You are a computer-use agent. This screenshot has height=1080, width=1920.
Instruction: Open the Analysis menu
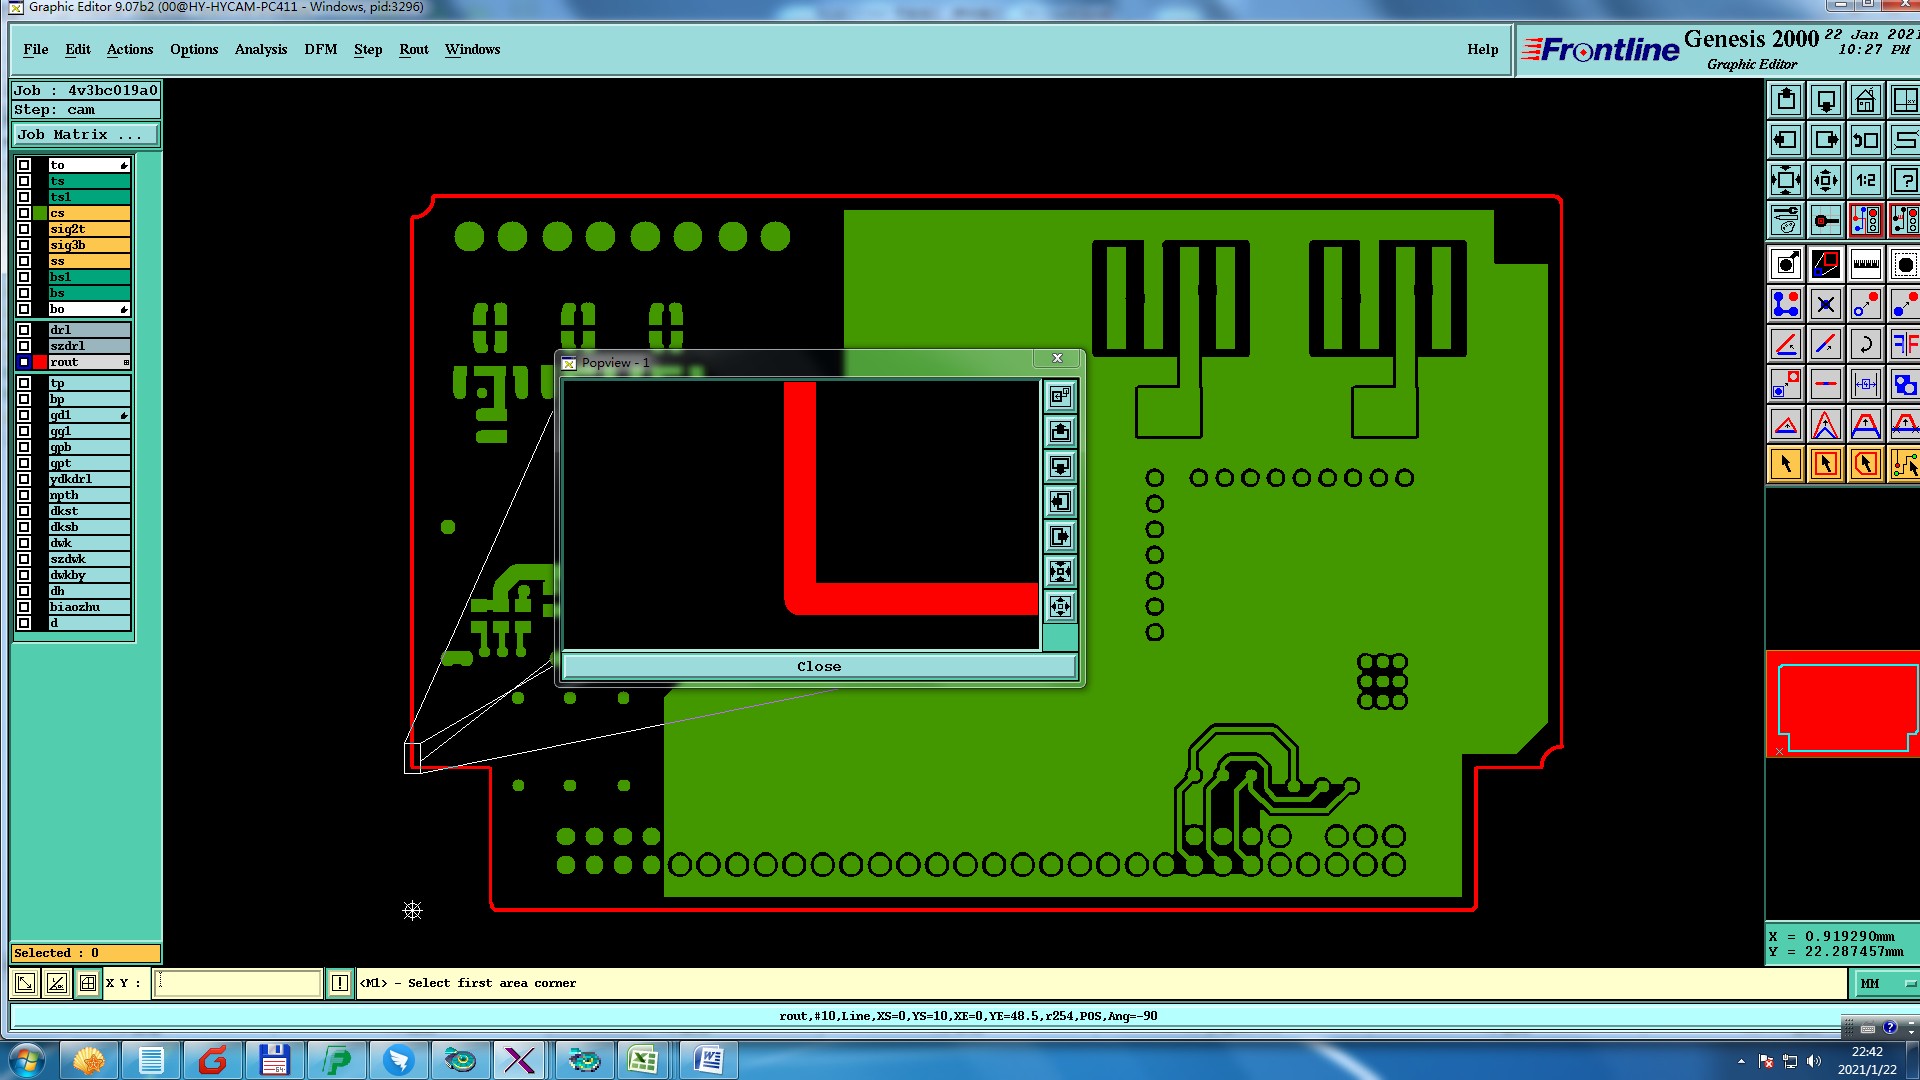(x=260, y=49)
